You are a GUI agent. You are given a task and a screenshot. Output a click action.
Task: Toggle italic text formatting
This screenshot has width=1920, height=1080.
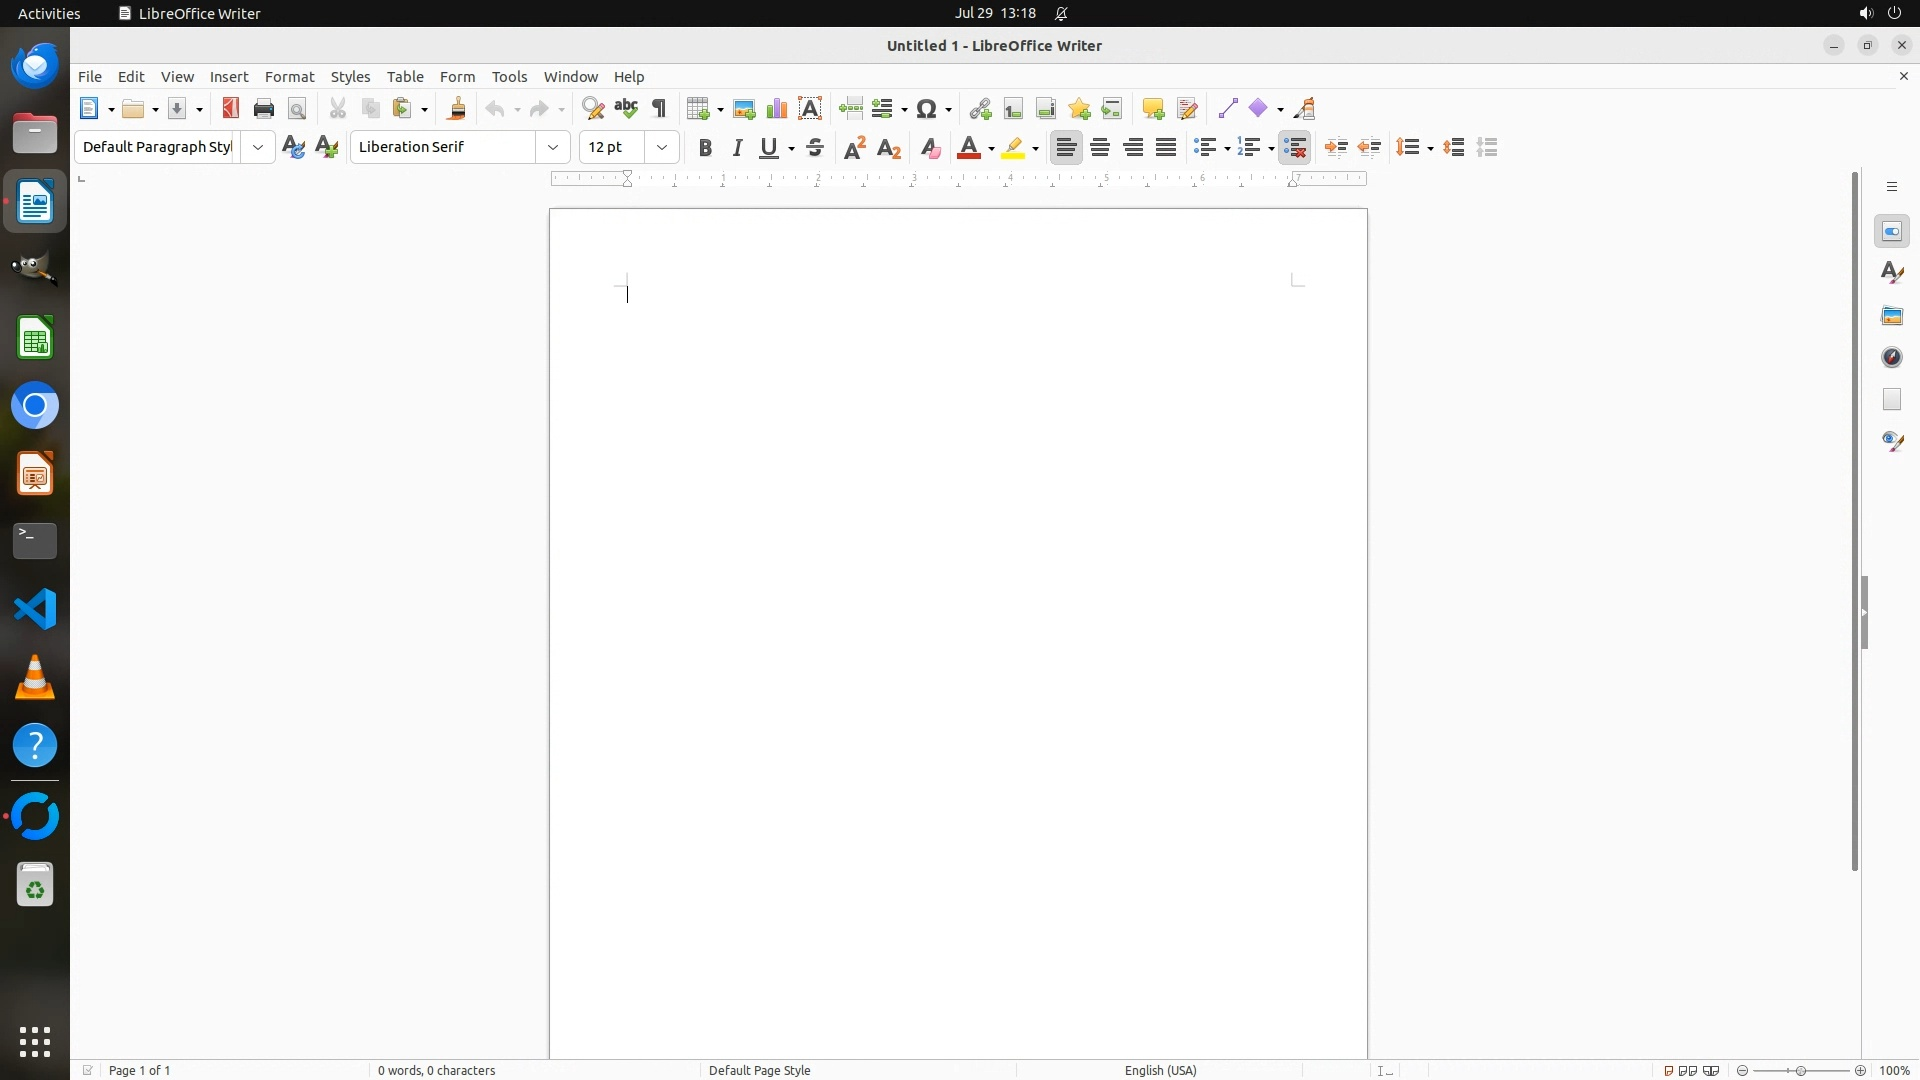(x=738, y=148)
